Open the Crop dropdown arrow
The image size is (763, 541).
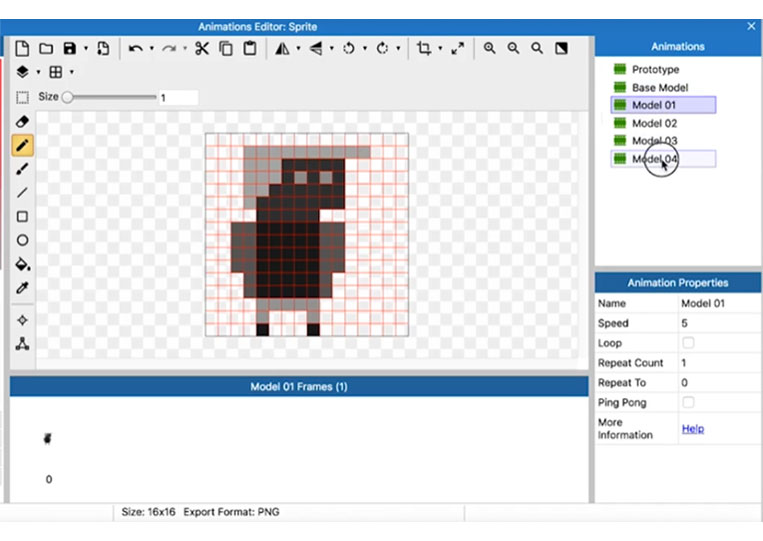440,48
